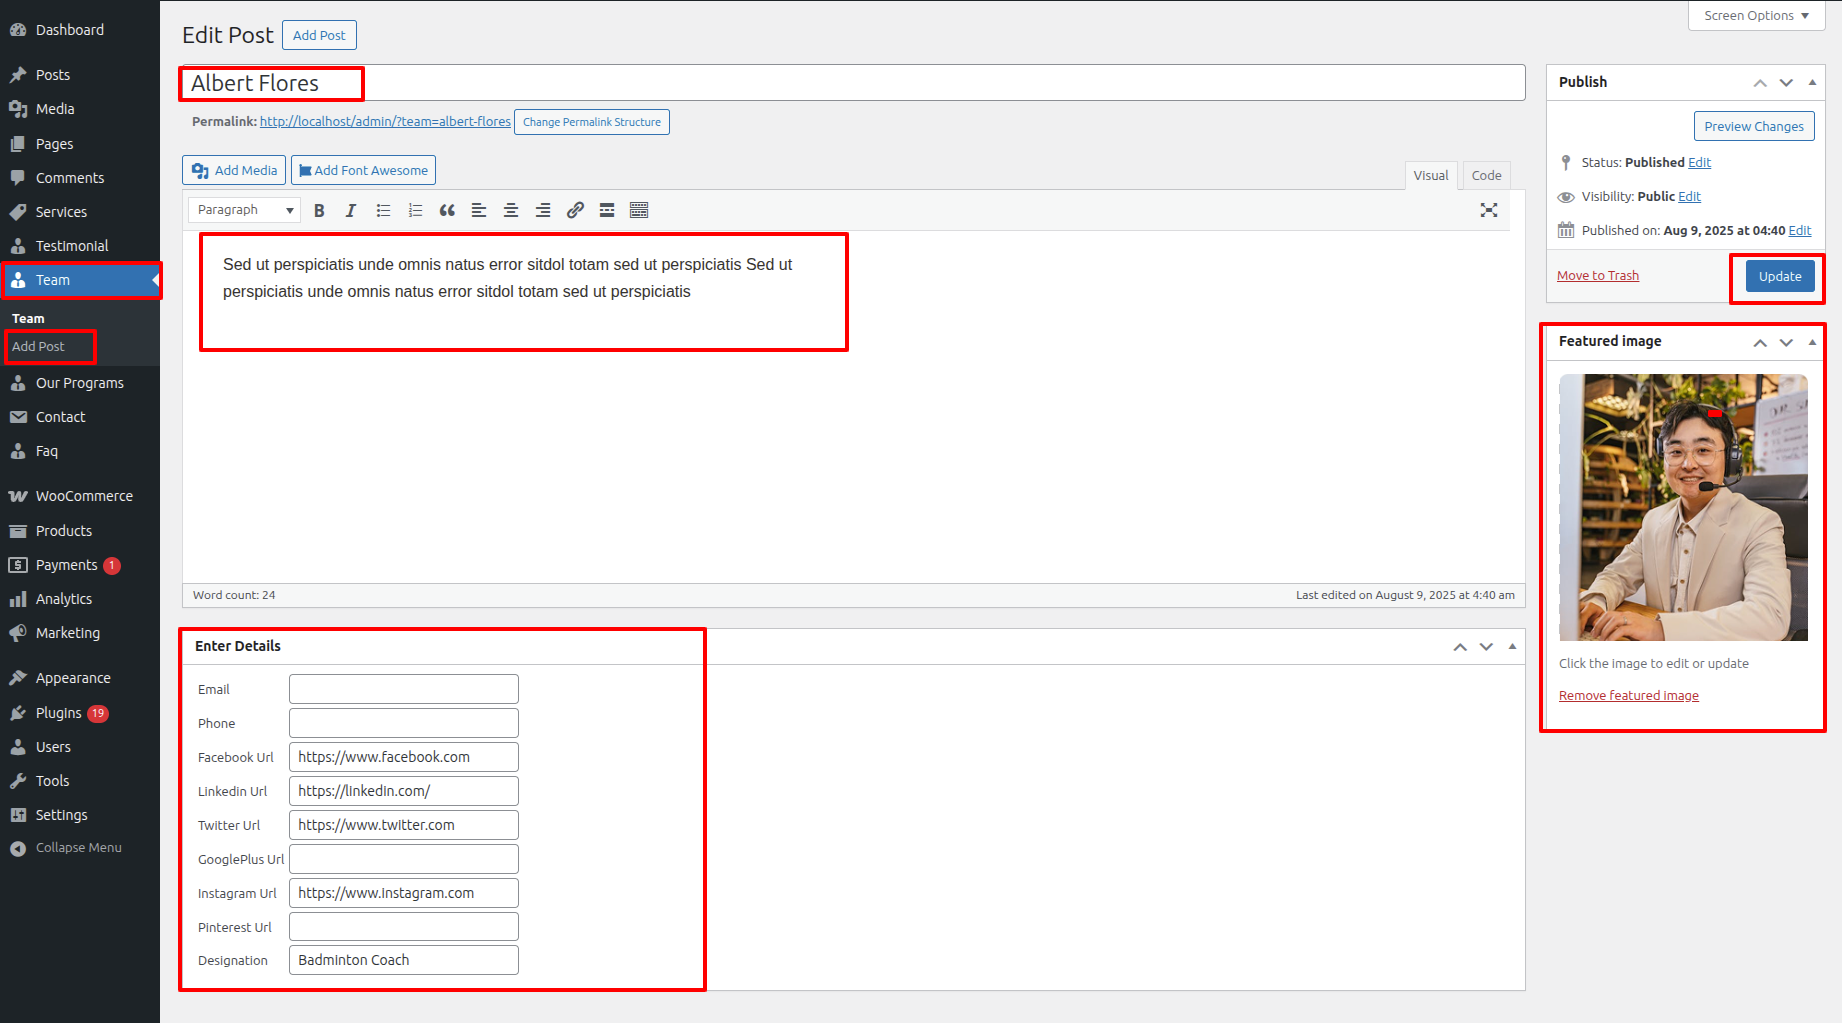
Task: Click the featured image thumbnail
Action: tap(1683, 507)
